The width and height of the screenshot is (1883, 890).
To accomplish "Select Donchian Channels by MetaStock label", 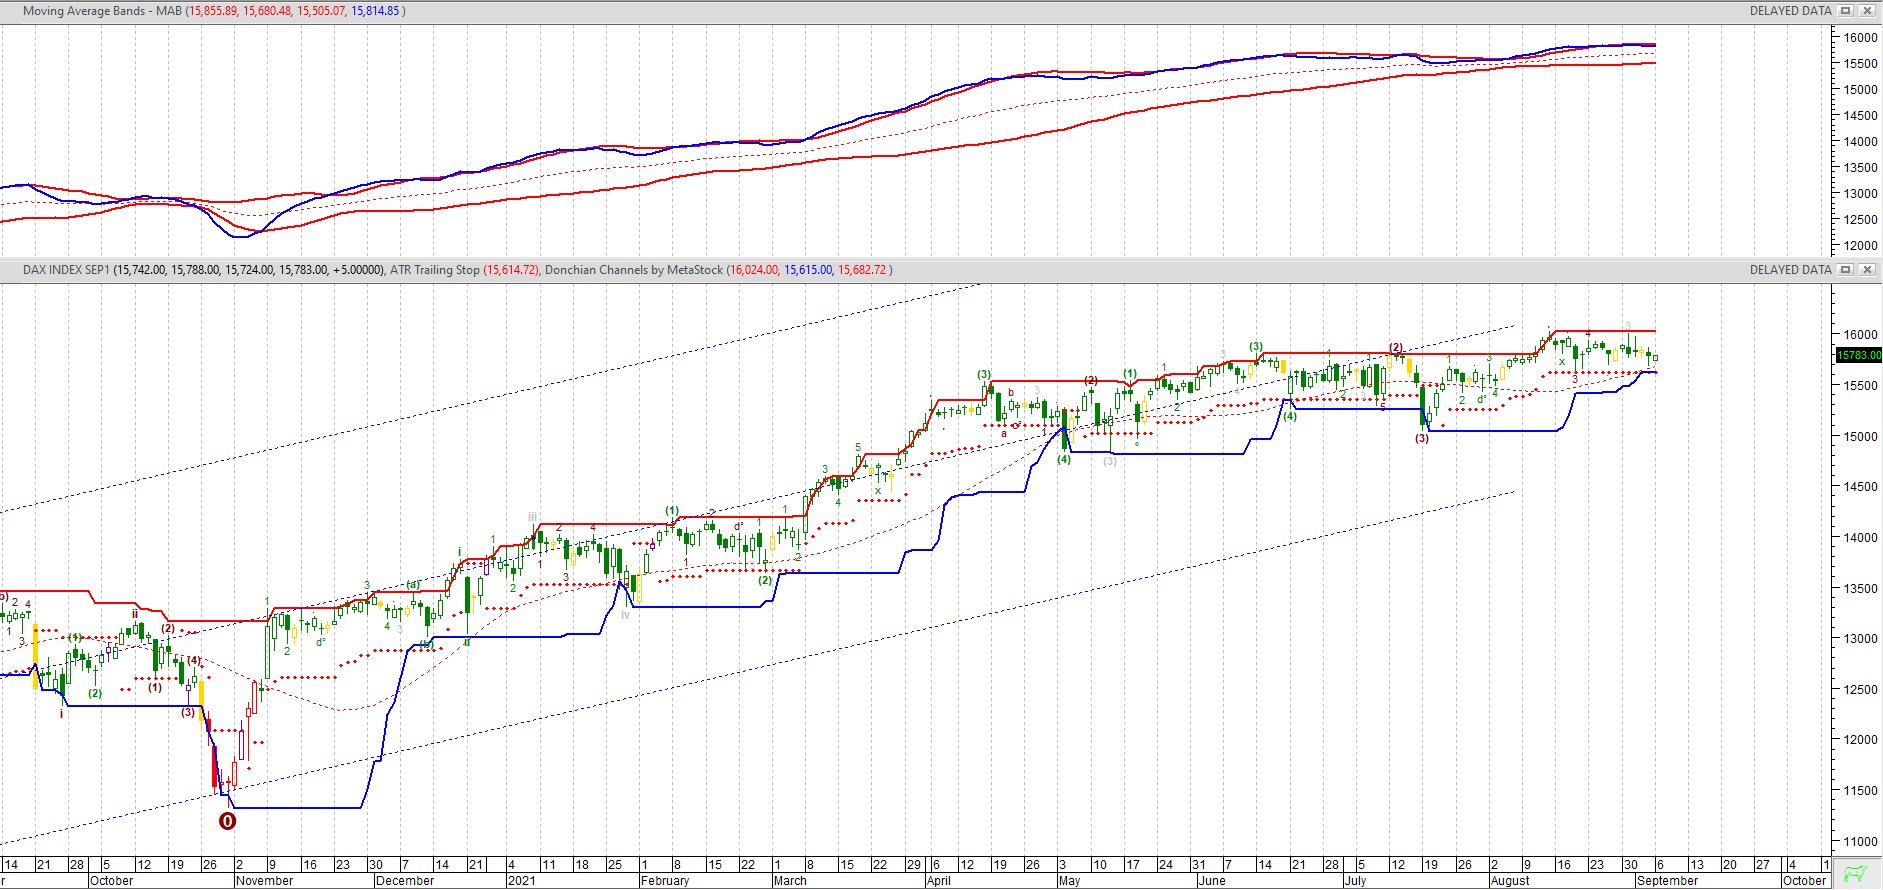I will click(x=633, y=270).
